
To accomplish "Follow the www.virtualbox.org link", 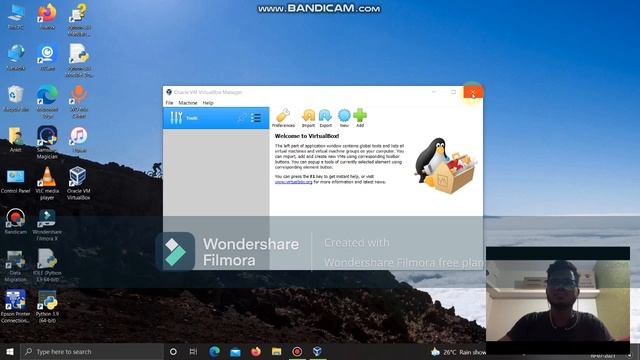I will click(x=293, y=182).
